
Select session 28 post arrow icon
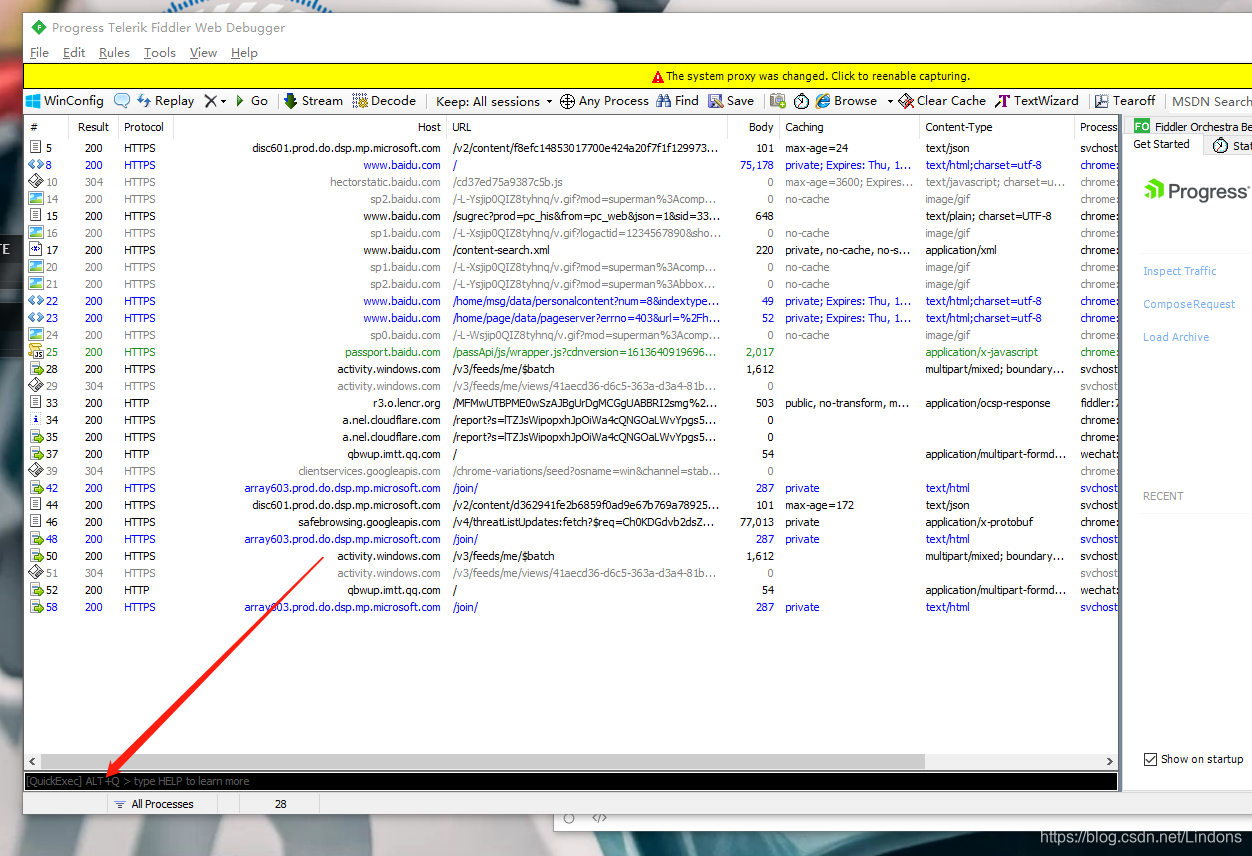pos(36,369)
